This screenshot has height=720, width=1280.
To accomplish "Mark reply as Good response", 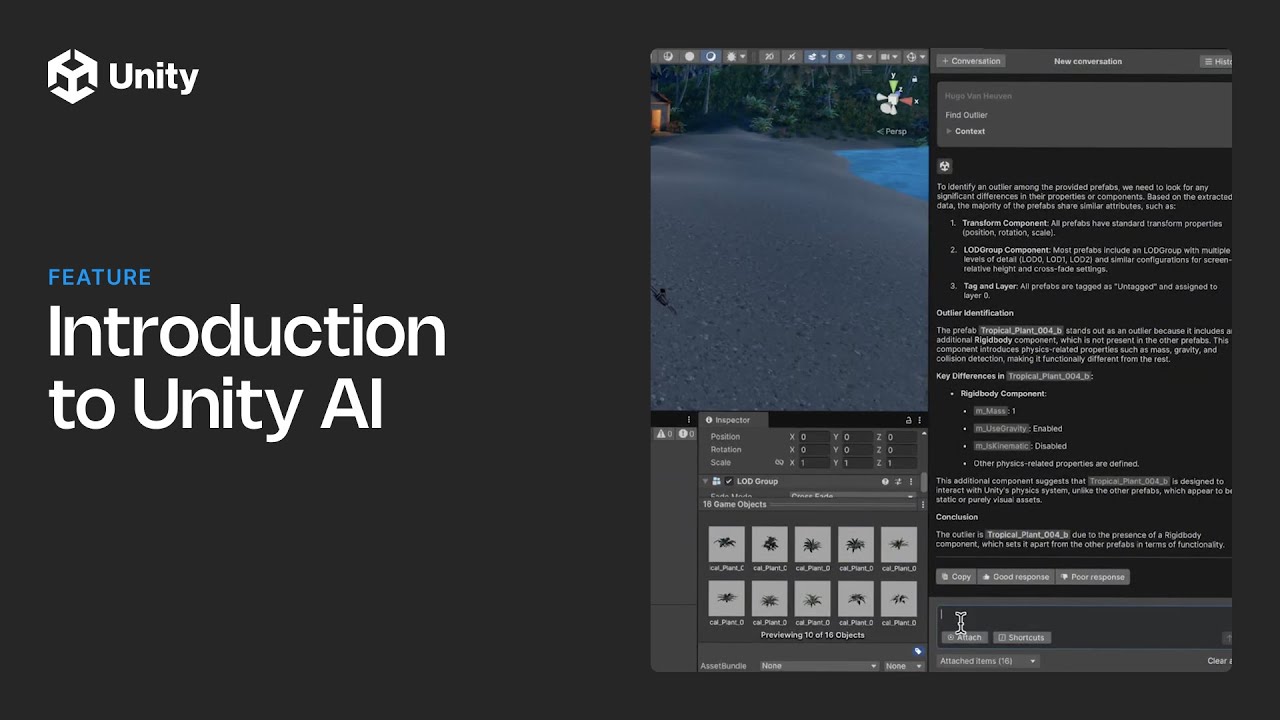I will click(1015, 577).
